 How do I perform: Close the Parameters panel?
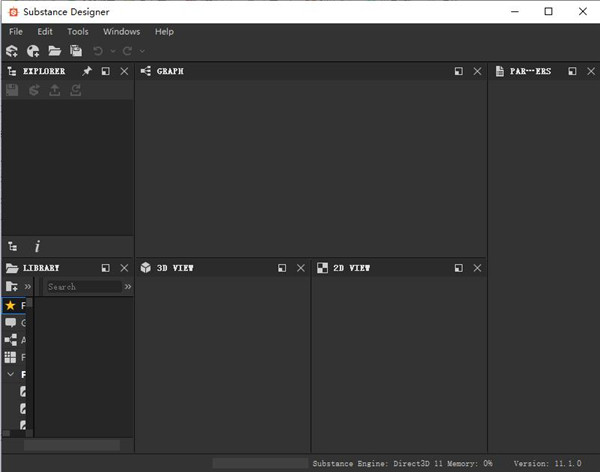pyautogui.click(x=590, y=71)
